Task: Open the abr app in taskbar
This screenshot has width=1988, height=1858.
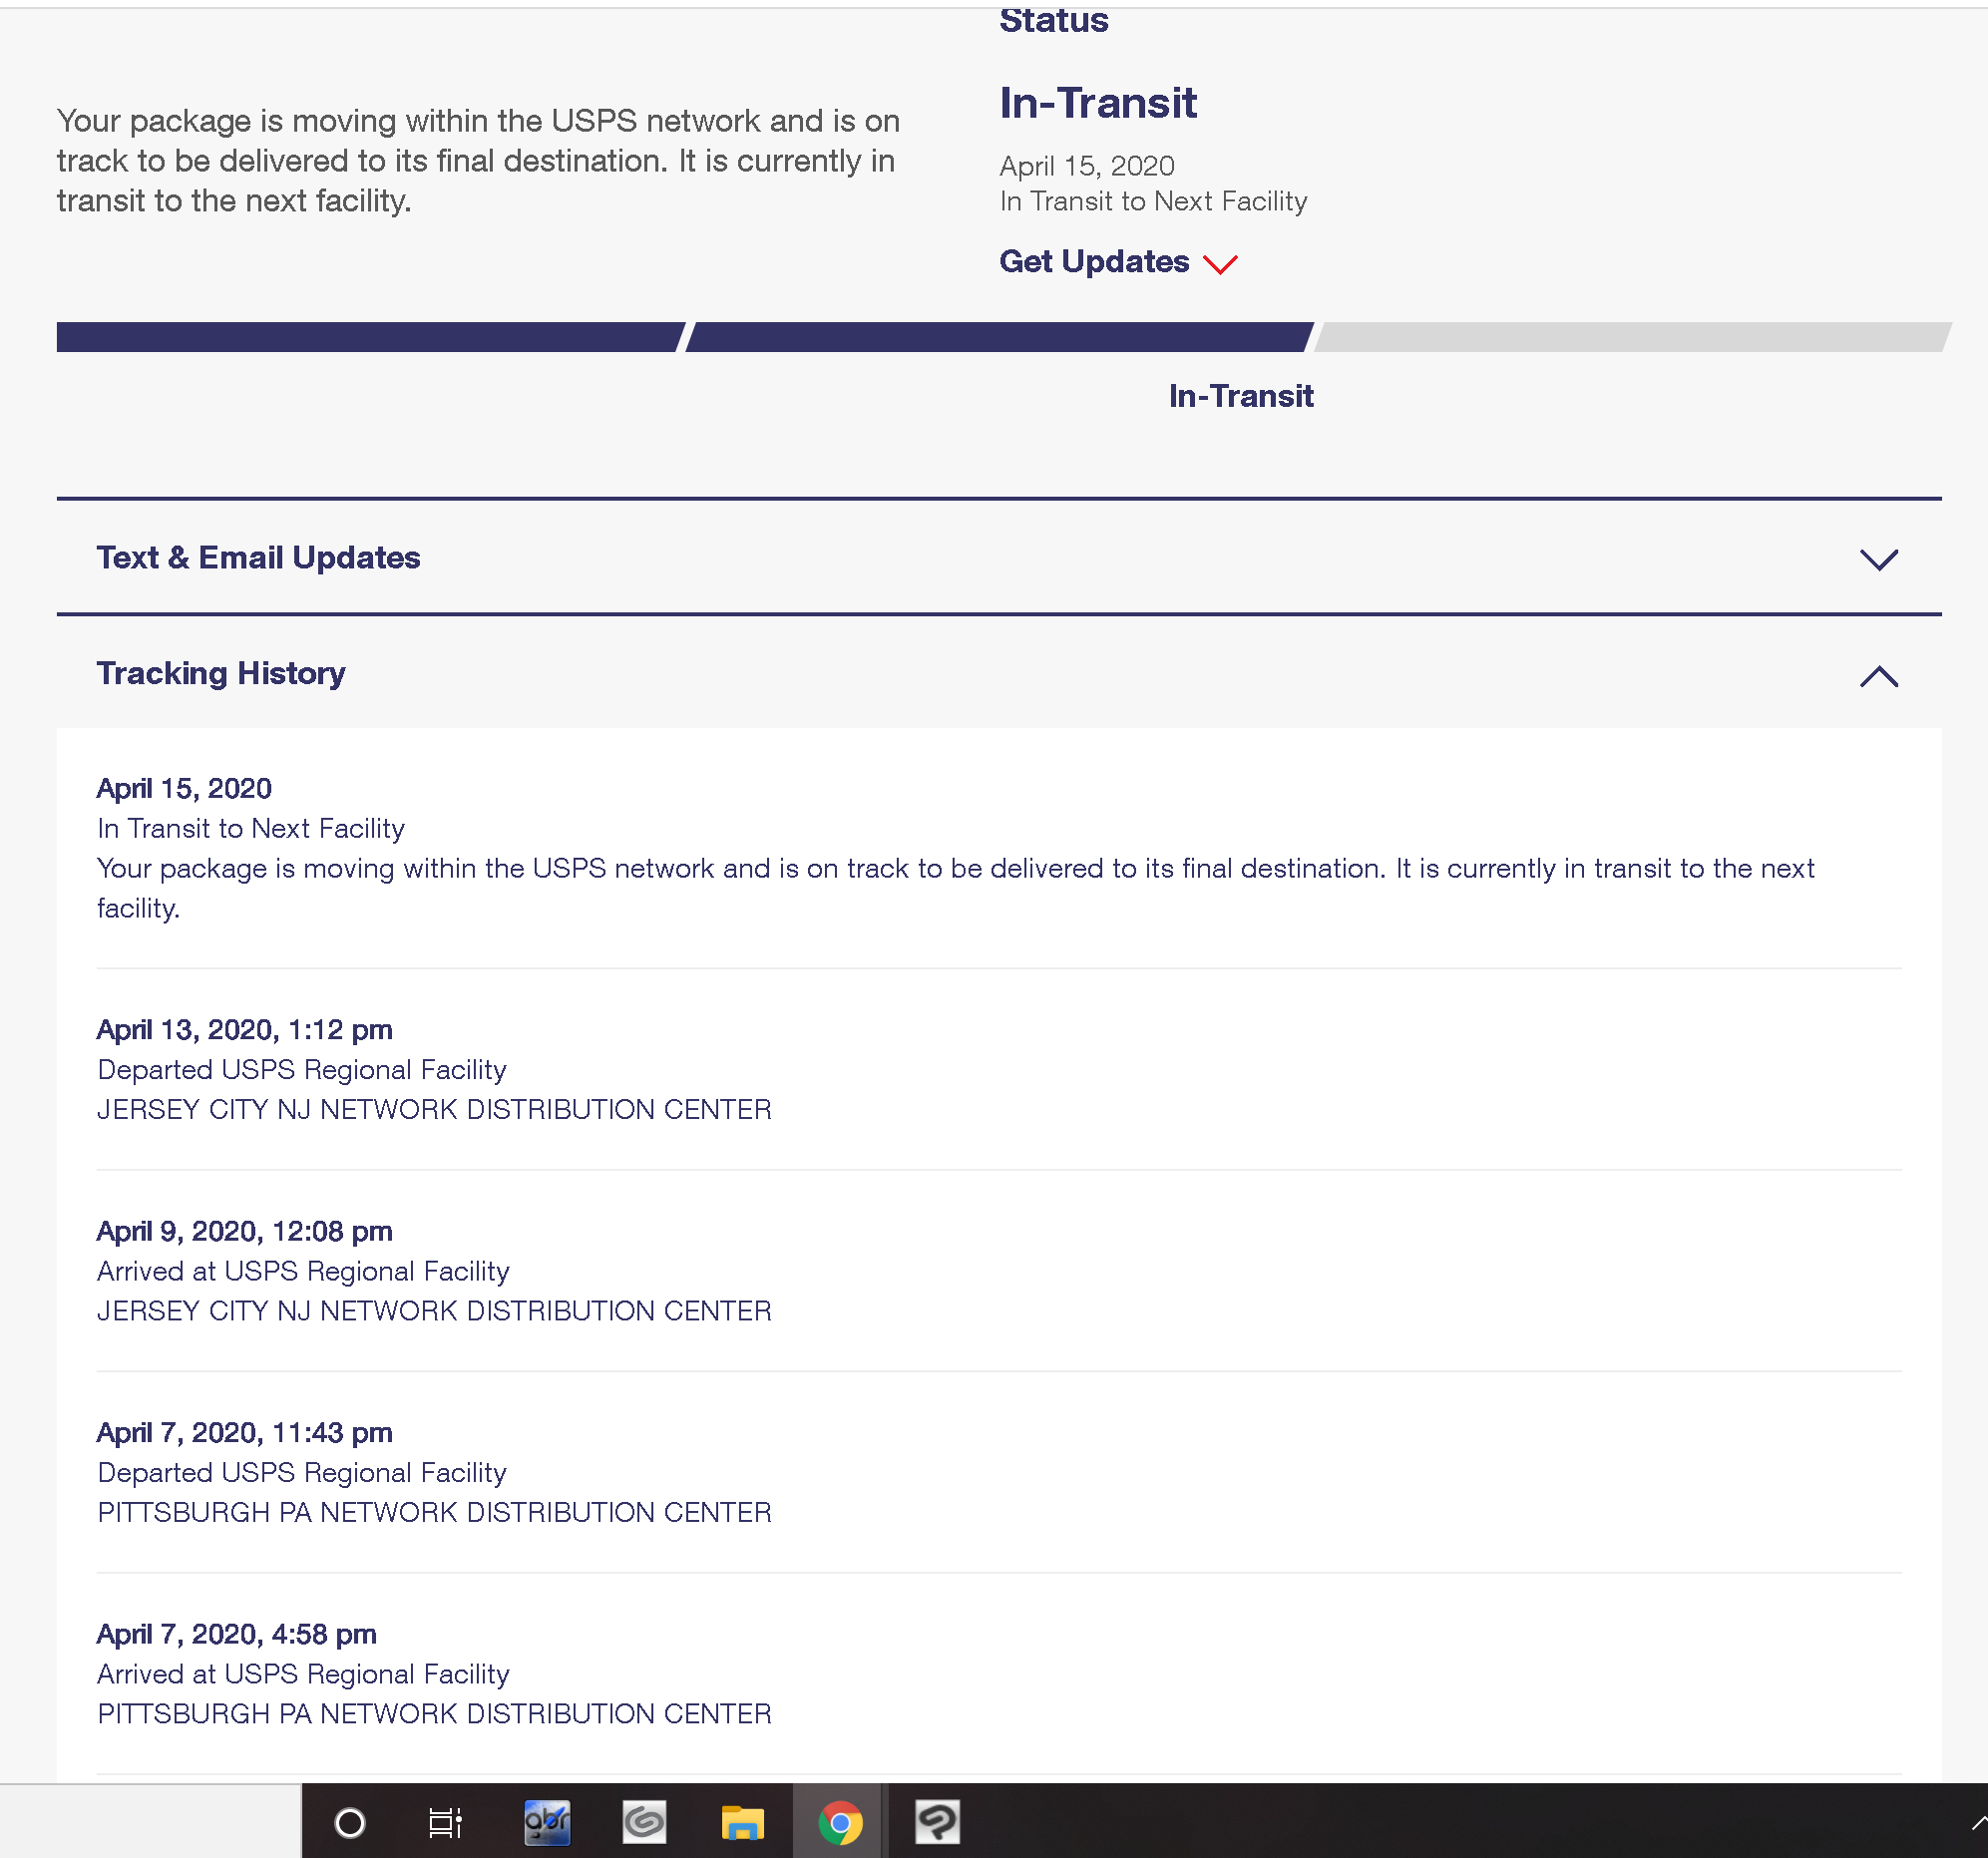Action: point(547,1823)
